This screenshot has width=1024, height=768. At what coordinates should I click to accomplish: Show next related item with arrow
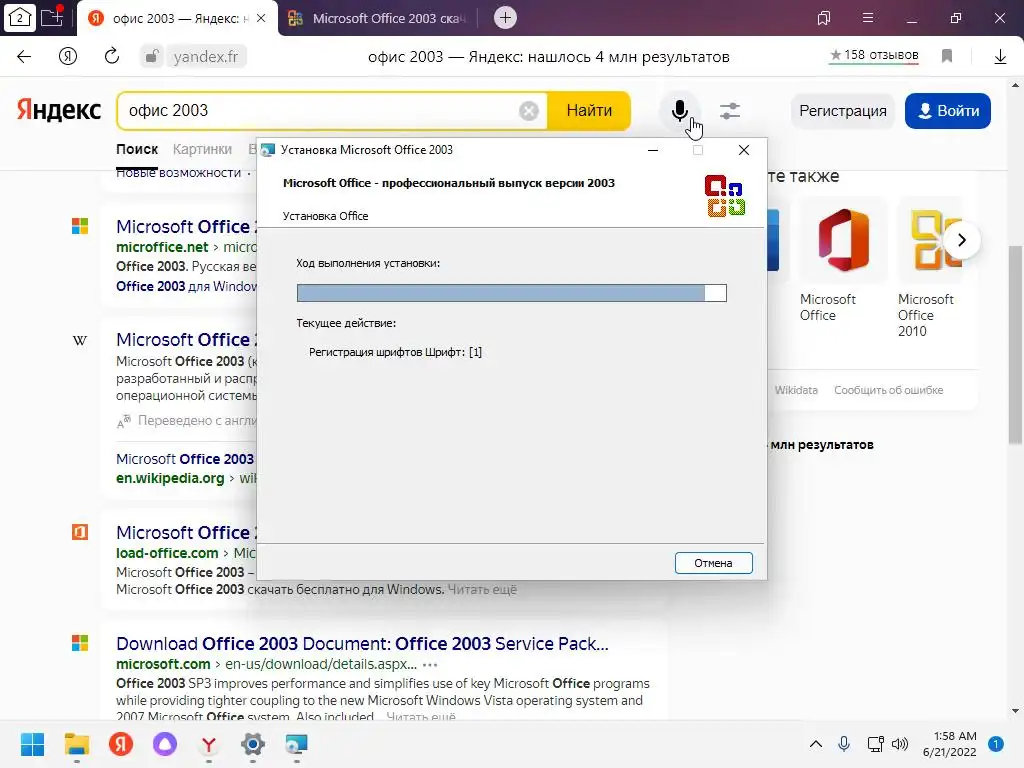point(961,240)
